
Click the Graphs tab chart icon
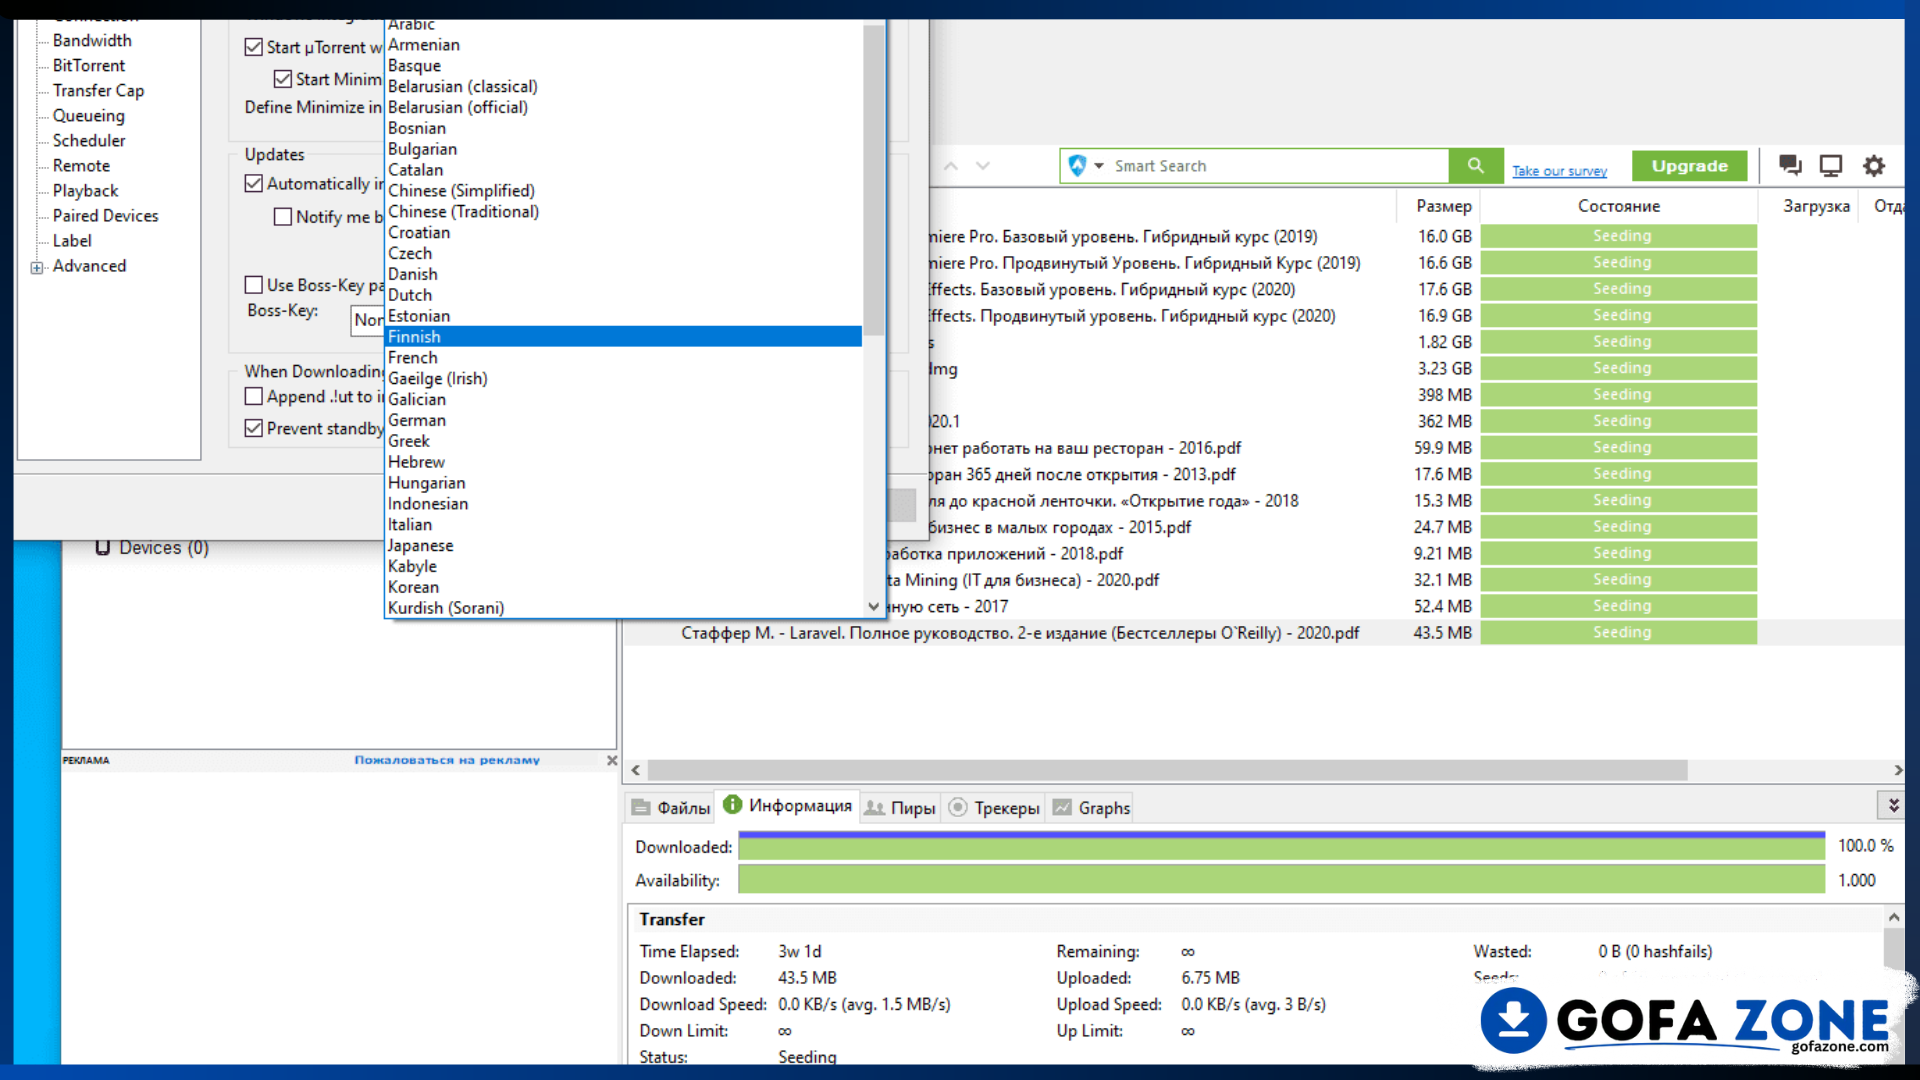pos(1062,807)
